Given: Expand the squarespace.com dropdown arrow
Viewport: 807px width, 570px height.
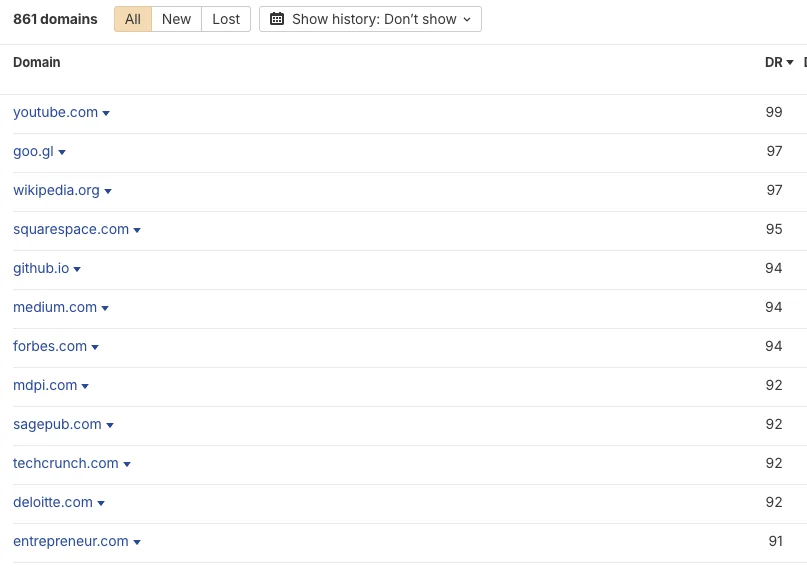Looking at the screenshot, I should (137, 230).
